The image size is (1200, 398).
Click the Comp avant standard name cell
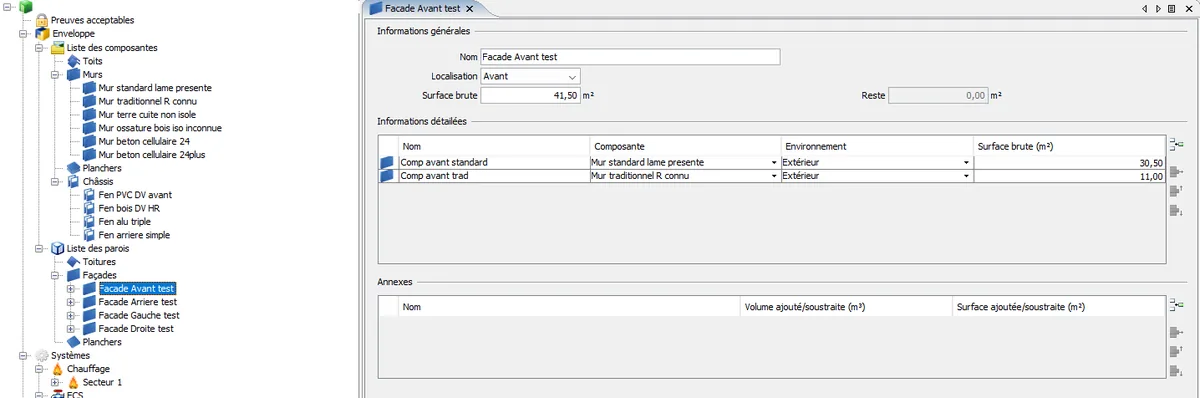pos(495,162)
